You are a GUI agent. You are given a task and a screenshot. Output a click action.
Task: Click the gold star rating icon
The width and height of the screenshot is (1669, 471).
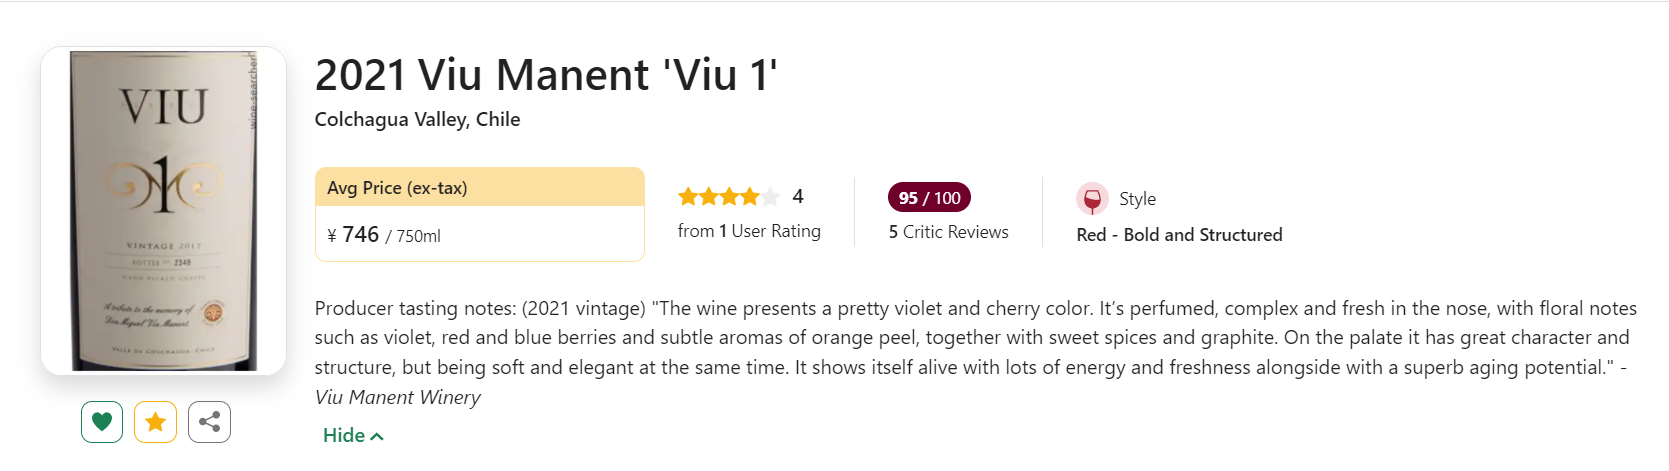[x=155, y=422]
